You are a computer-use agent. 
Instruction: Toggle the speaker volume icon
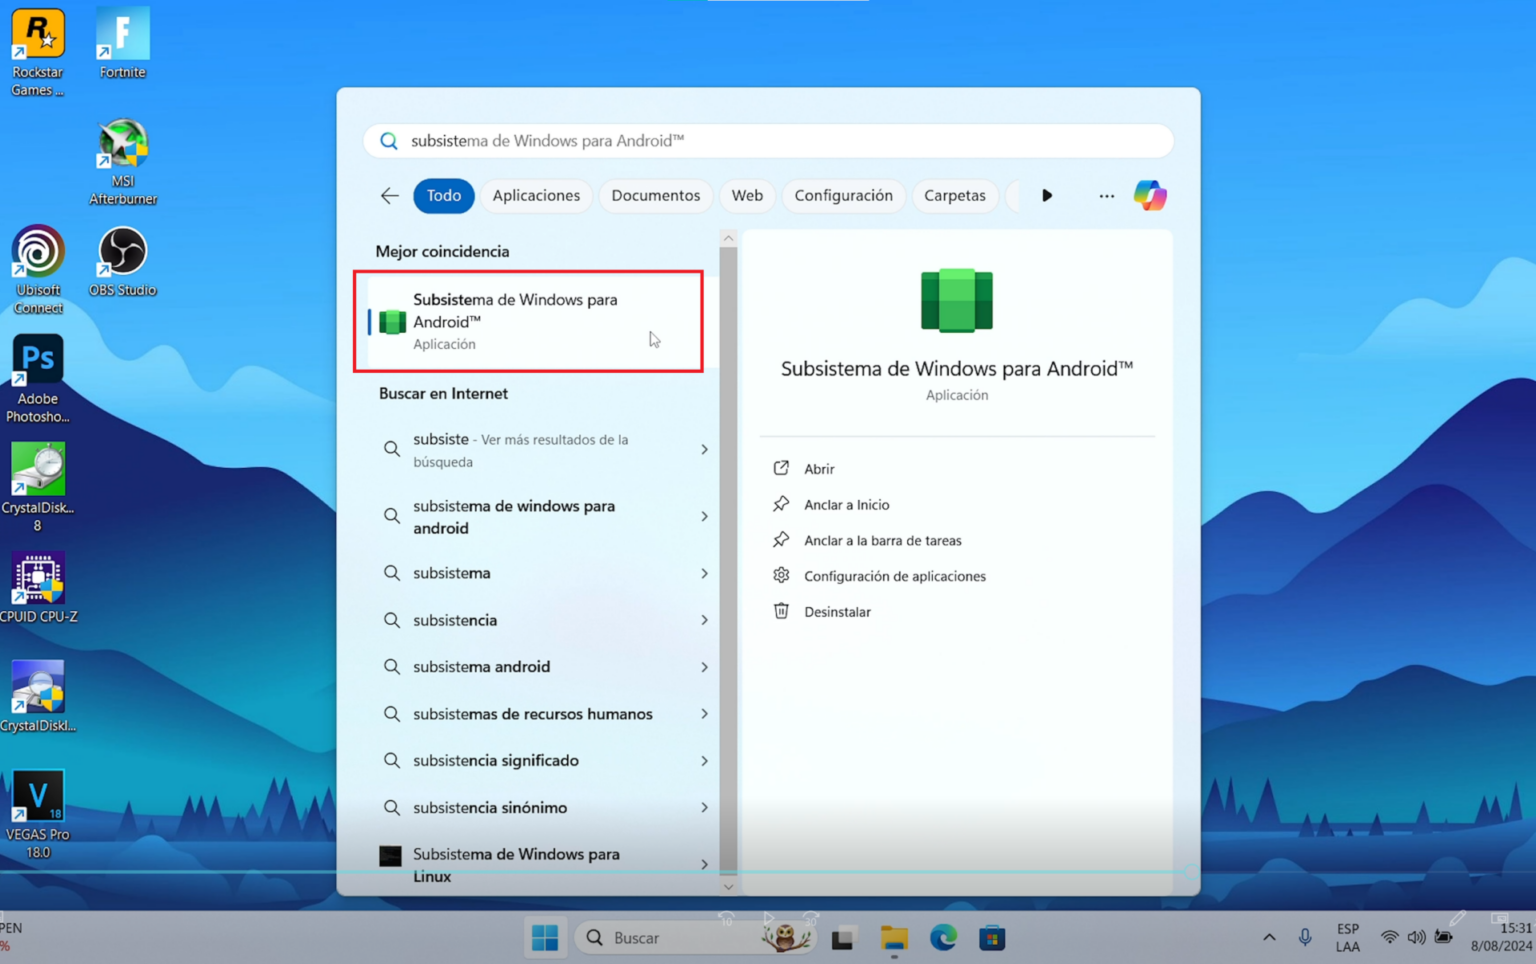tap(1416, 937)
